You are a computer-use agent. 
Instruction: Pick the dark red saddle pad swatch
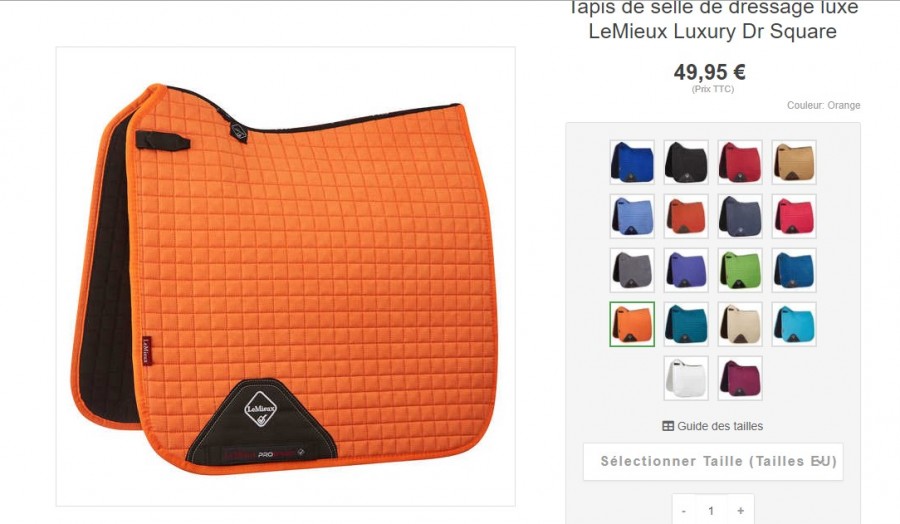click(x=740, y=162)
